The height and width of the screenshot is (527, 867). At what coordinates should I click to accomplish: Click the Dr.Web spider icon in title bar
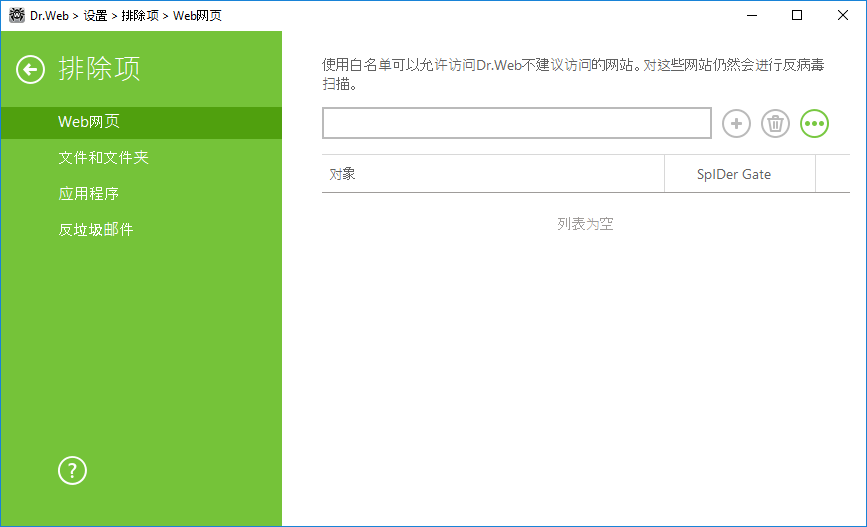pyautogui.click(x=17, y=15)
